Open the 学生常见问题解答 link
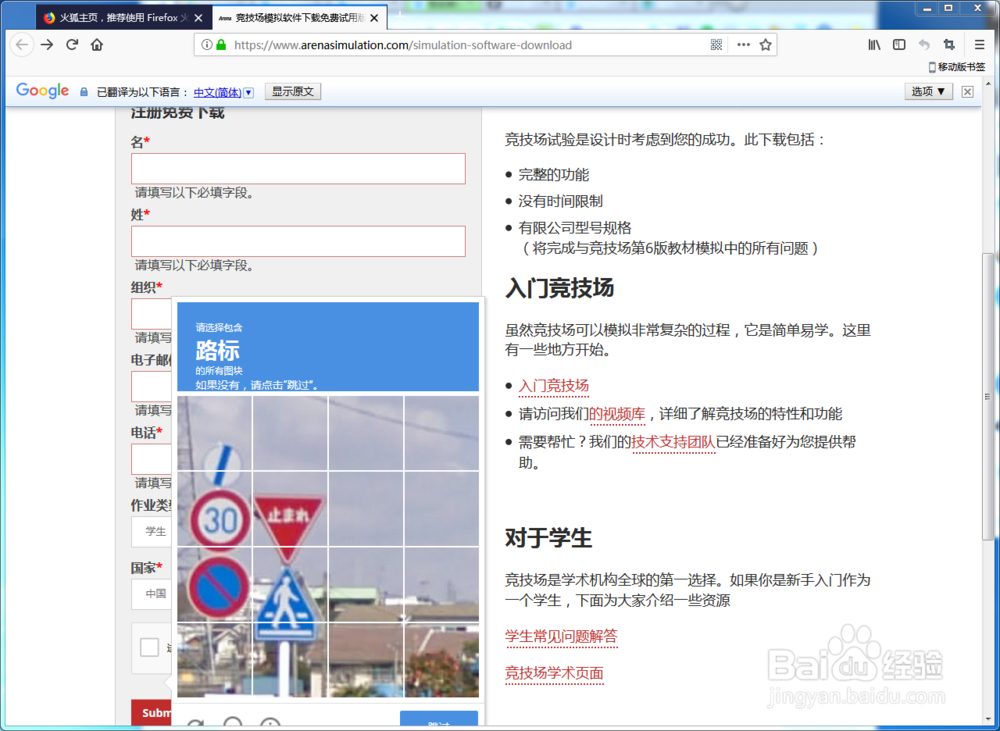The height and width of the screenshot is (731, 1000). coord(561,637)
